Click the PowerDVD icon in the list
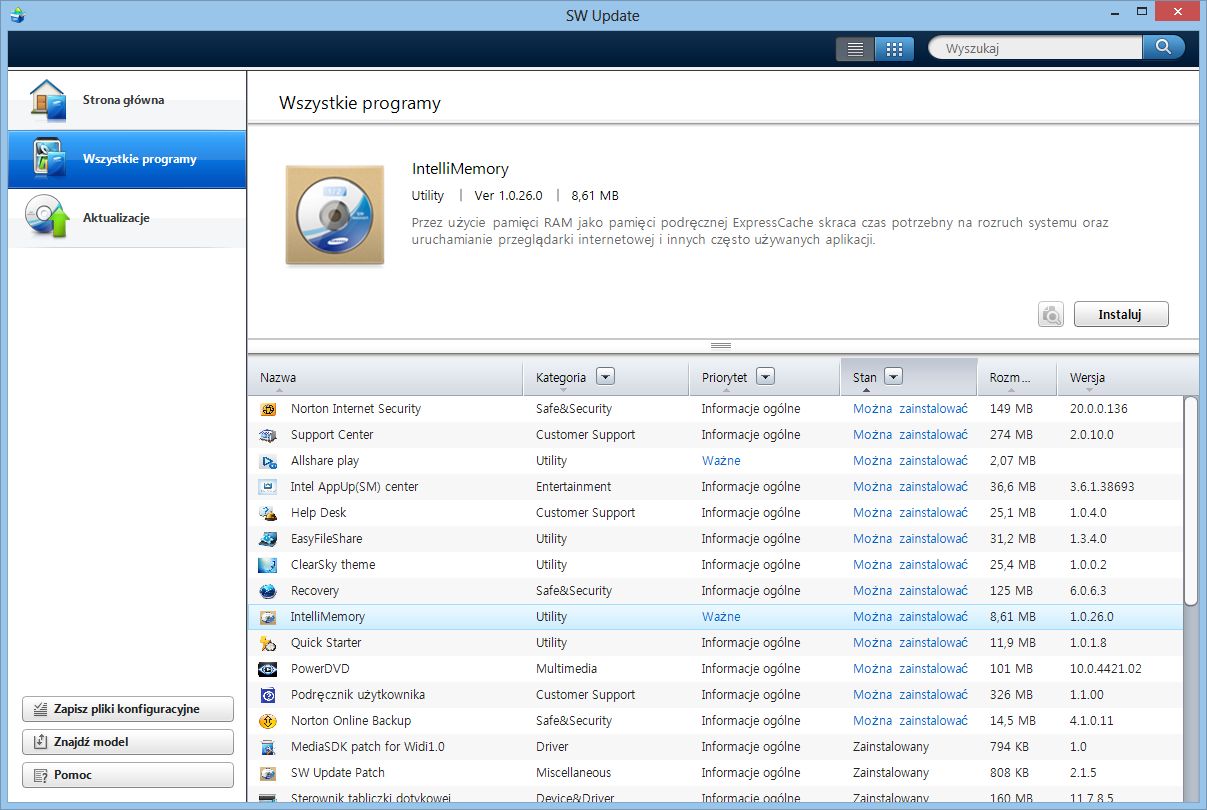This screenshot has width=1207, height=810. pyautogui.click(x=268, y=669)
